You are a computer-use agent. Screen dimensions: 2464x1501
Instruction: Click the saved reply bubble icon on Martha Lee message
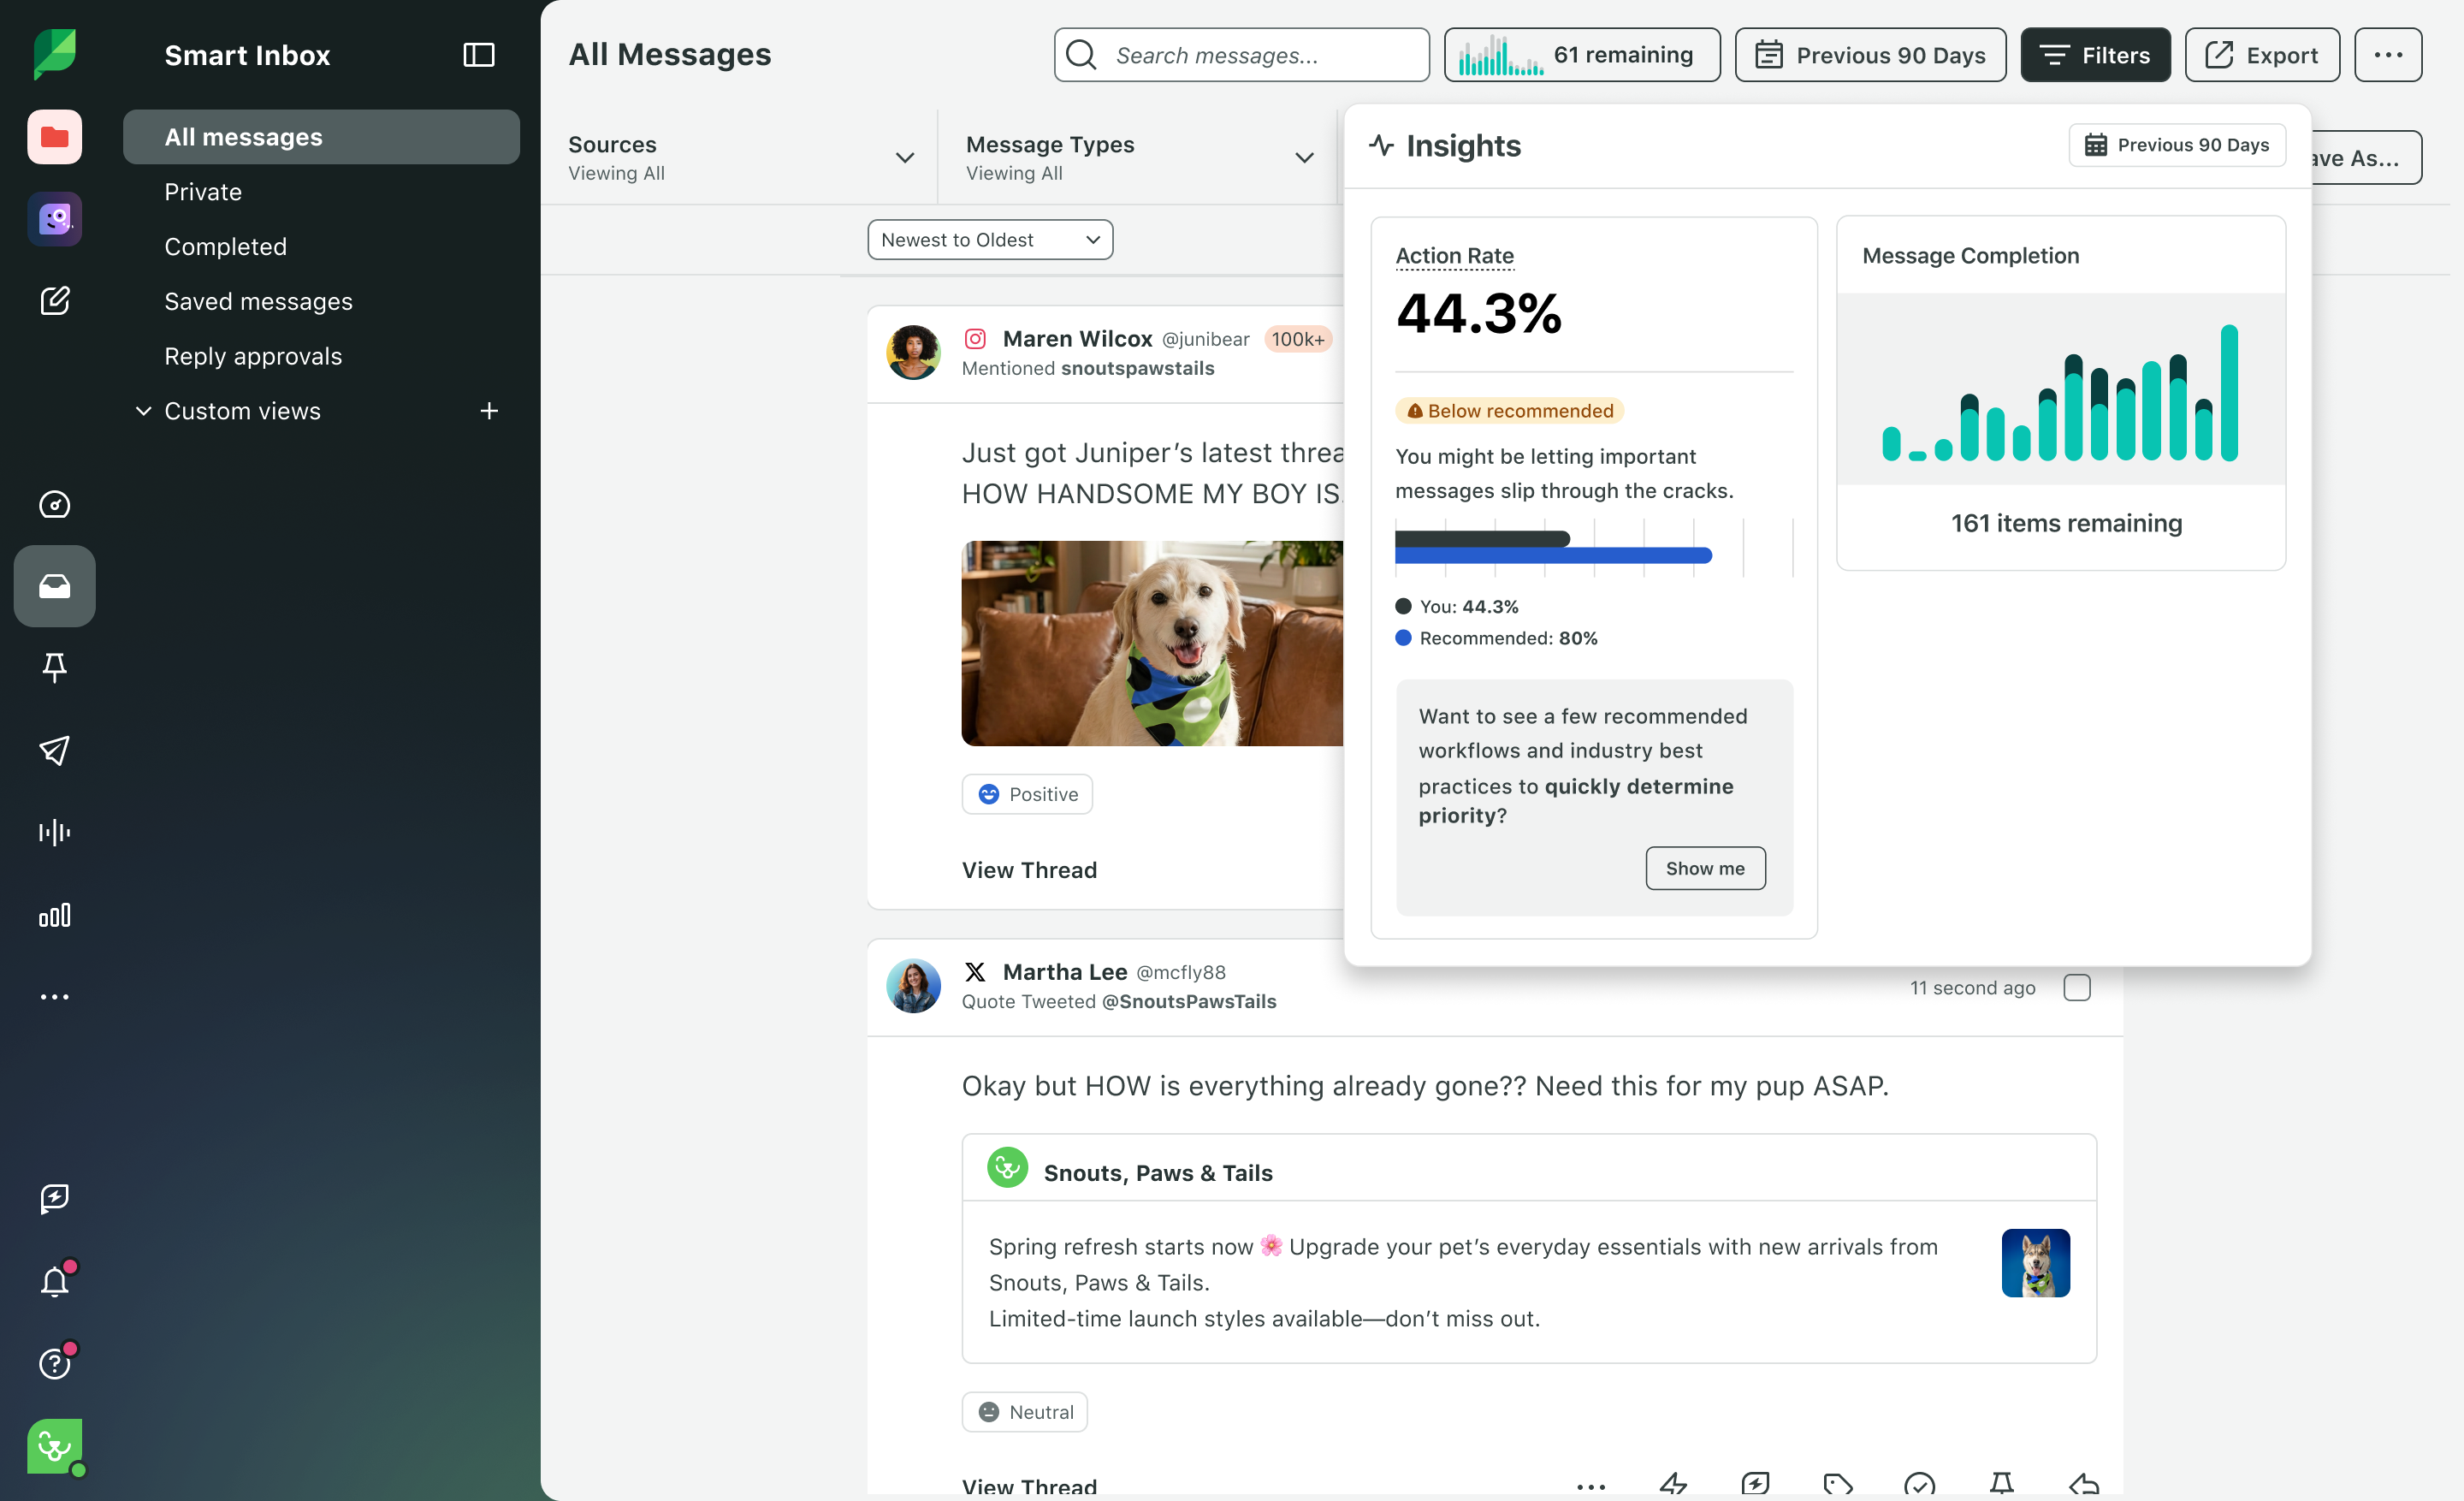(1755, 1486)
